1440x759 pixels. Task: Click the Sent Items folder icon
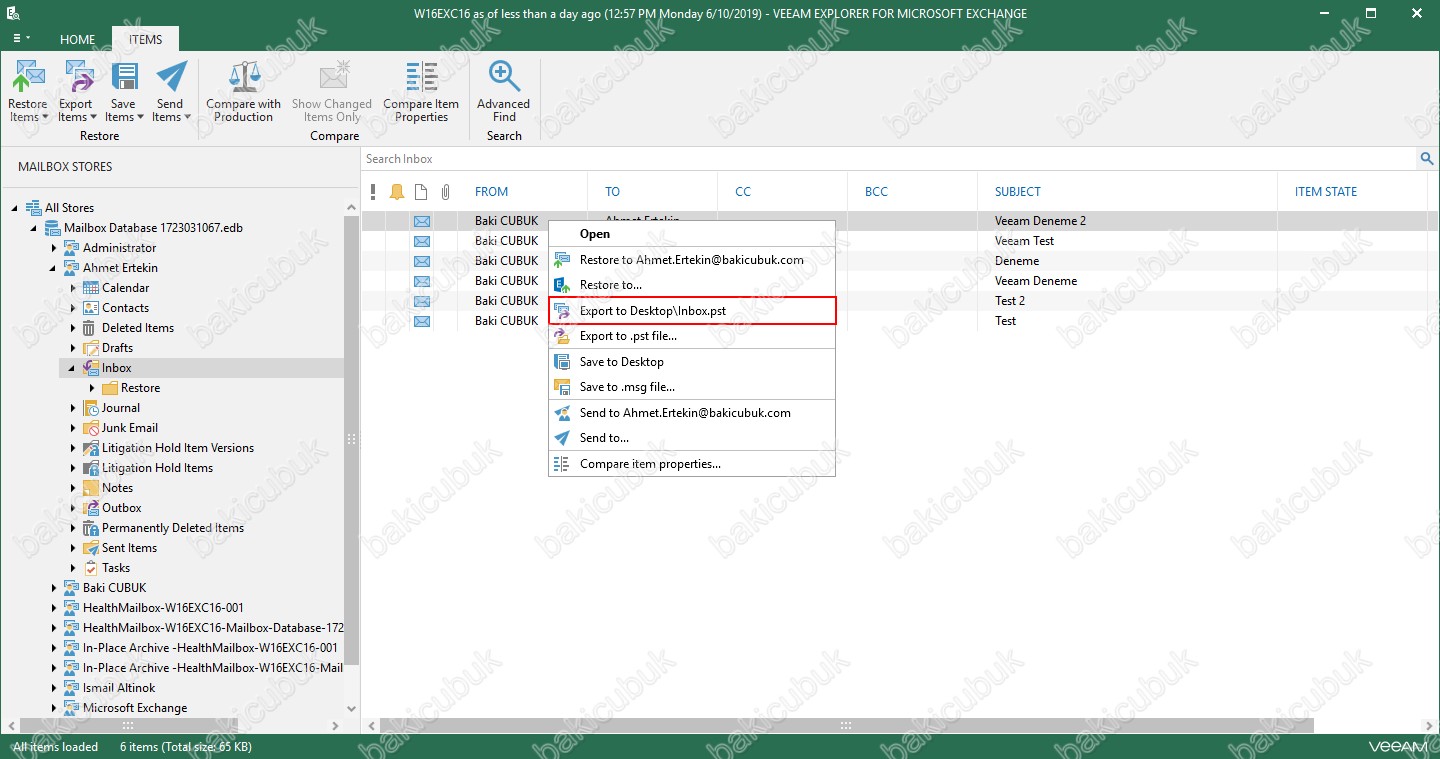point(91,548)
